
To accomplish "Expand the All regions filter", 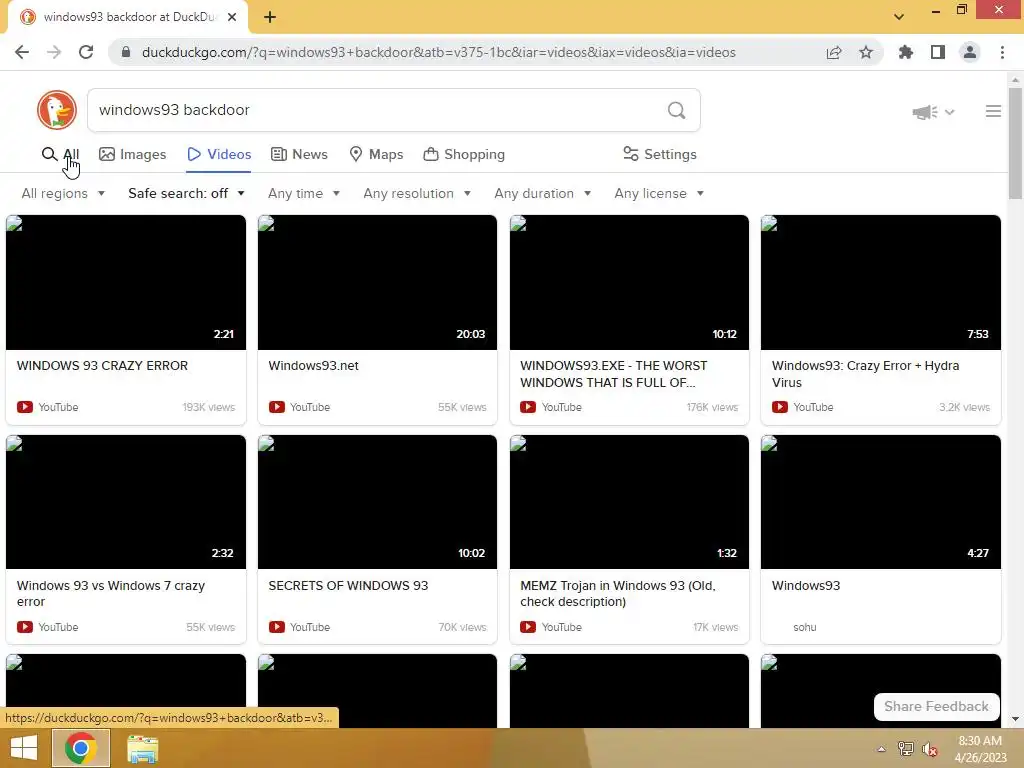I will [x=63, y=193].
